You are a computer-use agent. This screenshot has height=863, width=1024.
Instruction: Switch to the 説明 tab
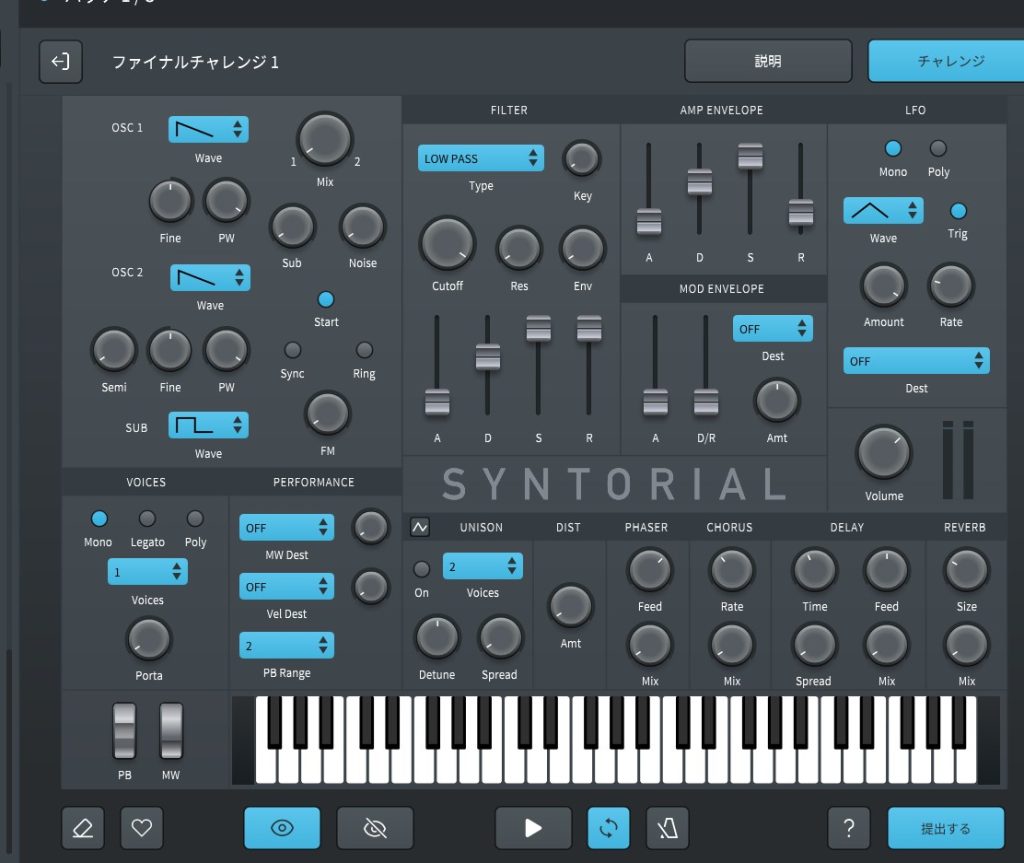767,61
